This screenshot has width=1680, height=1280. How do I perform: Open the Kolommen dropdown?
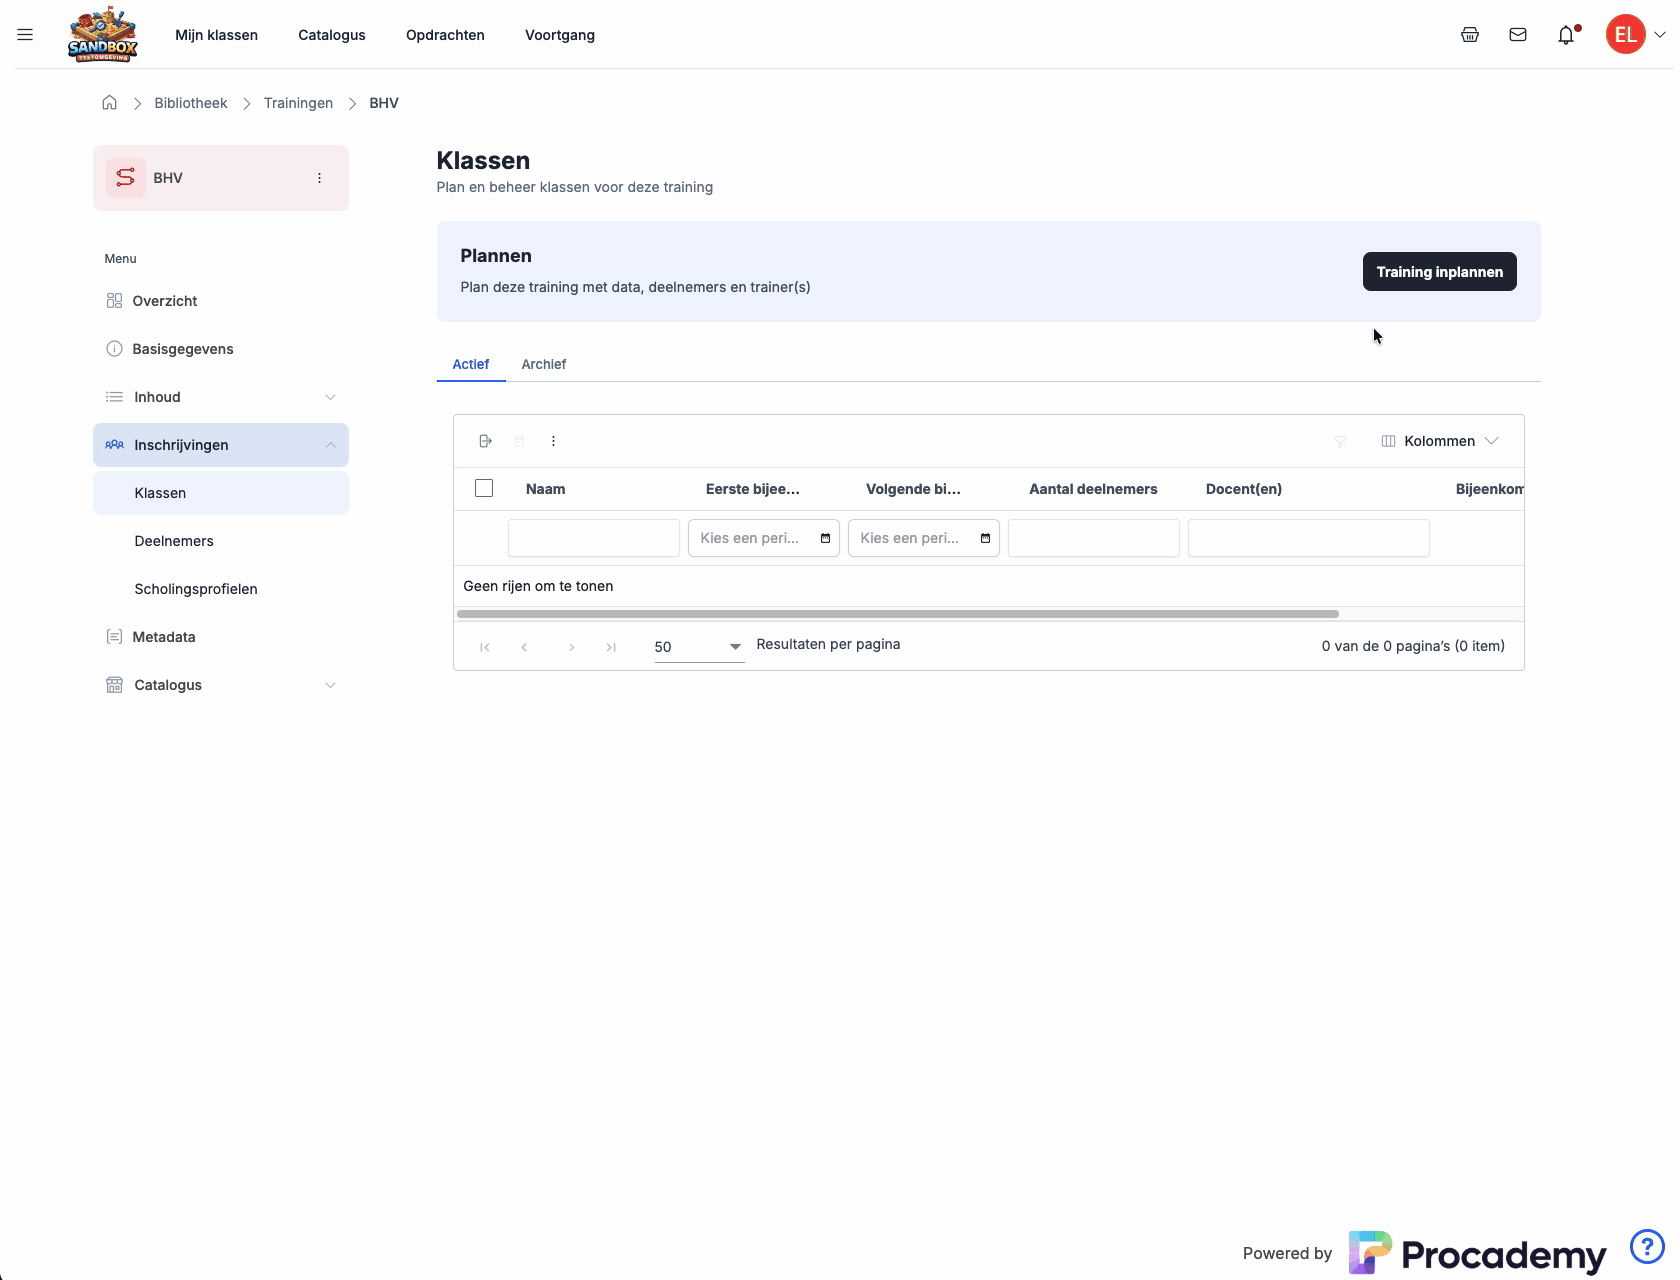(x=1439, y=441)
